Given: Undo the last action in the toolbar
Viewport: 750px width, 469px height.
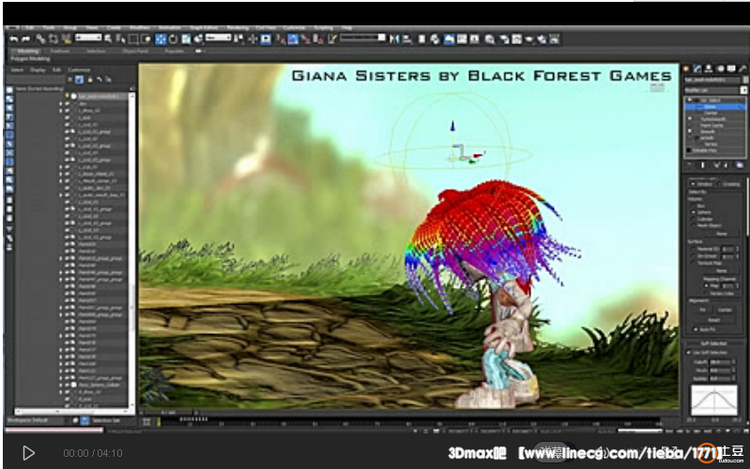Looking at the screenshot, I should 14,39.
